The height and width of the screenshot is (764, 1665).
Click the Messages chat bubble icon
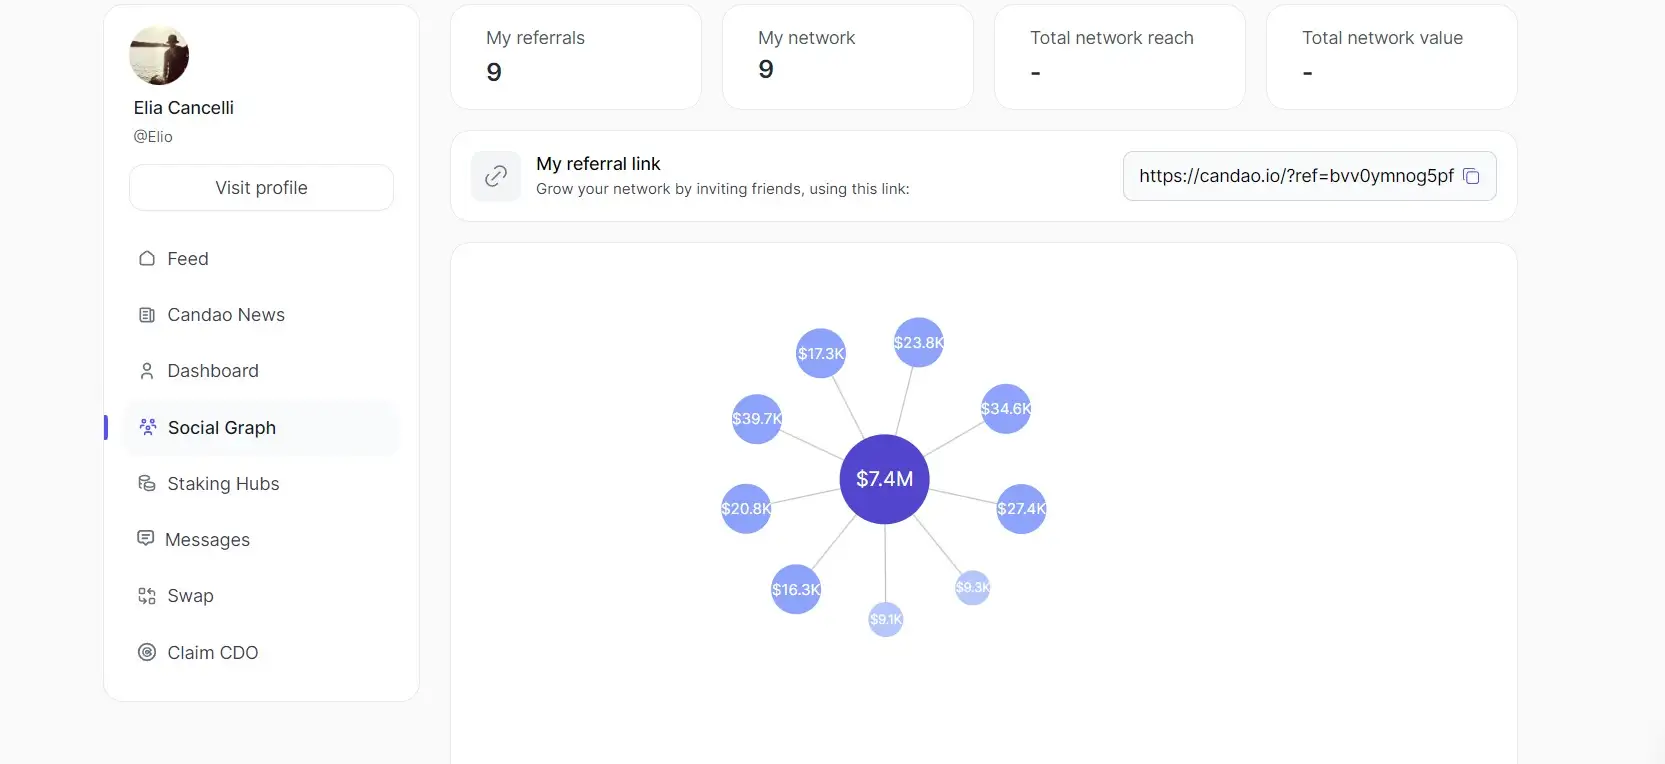[x=146, y=539]
